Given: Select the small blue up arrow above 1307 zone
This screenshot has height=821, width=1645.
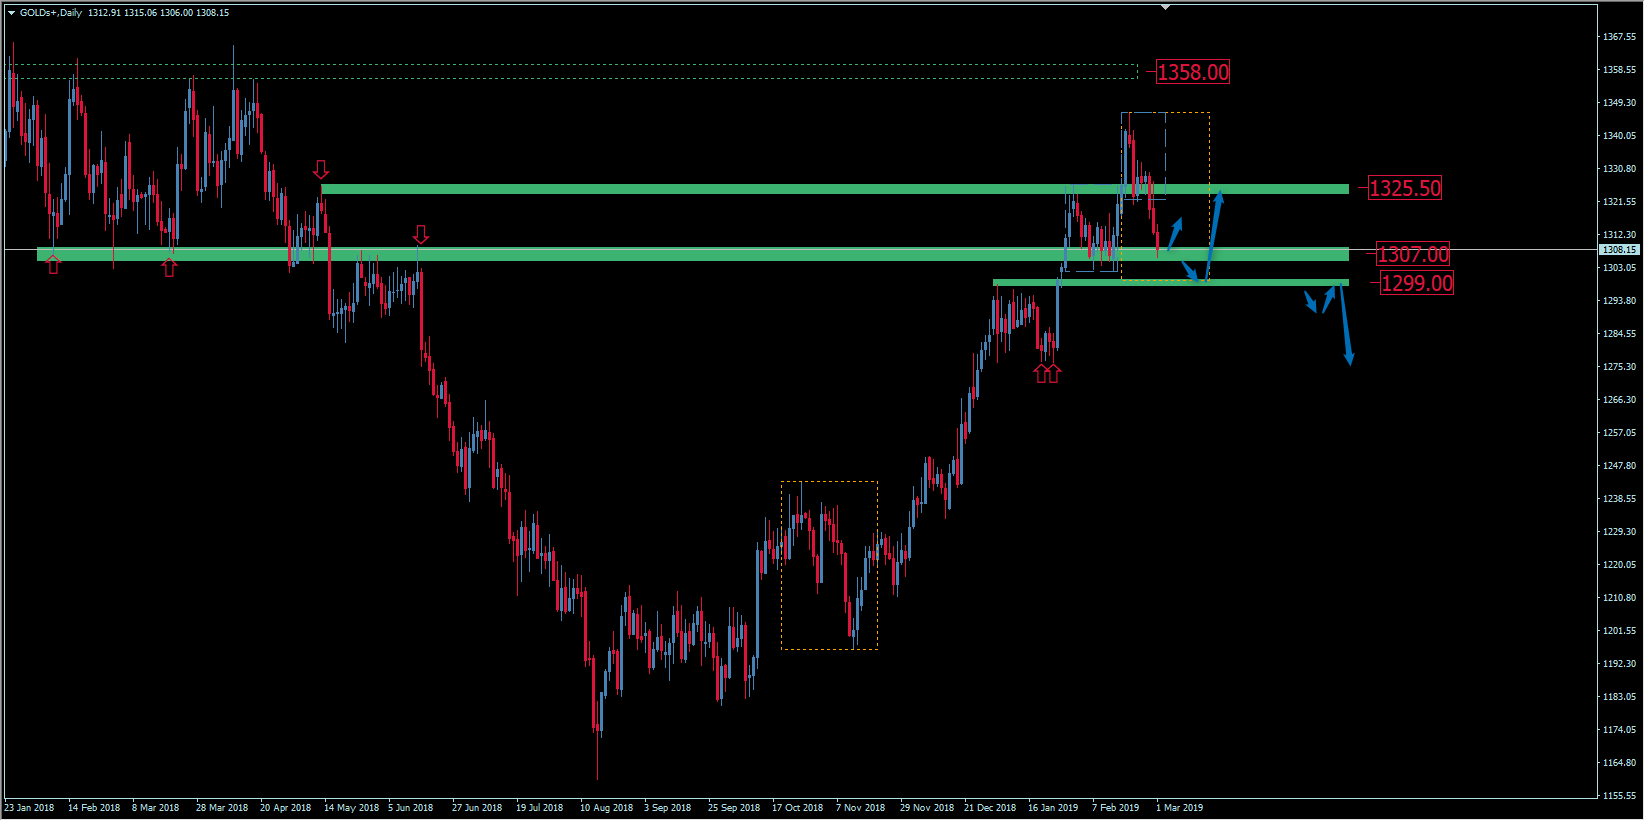Looking at the screenshot, I should 1175,234.
